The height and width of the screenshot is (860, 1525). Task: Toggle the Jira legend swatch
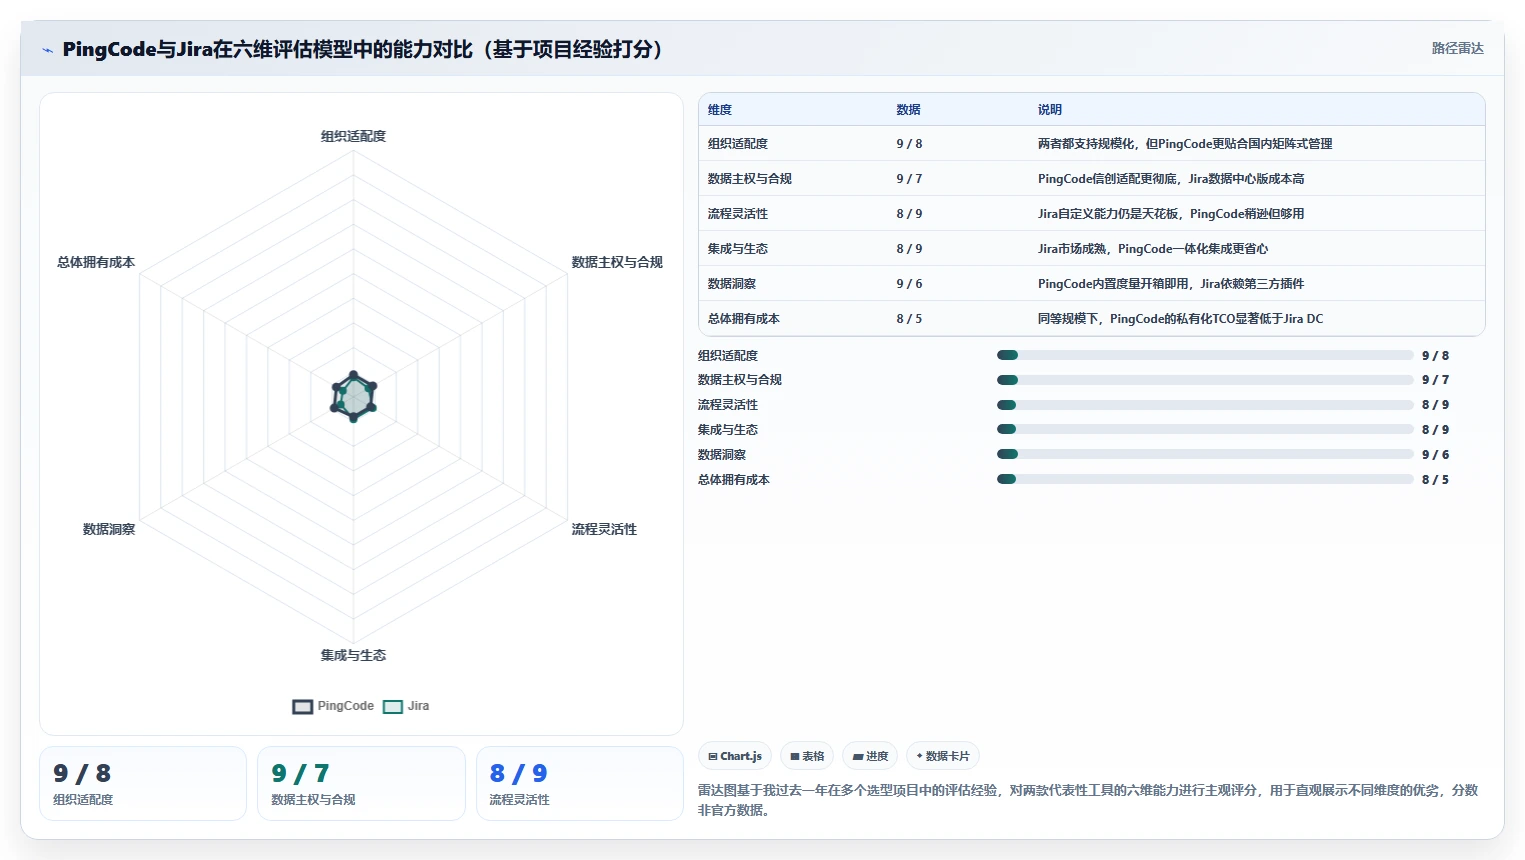(x=393, y=706)
